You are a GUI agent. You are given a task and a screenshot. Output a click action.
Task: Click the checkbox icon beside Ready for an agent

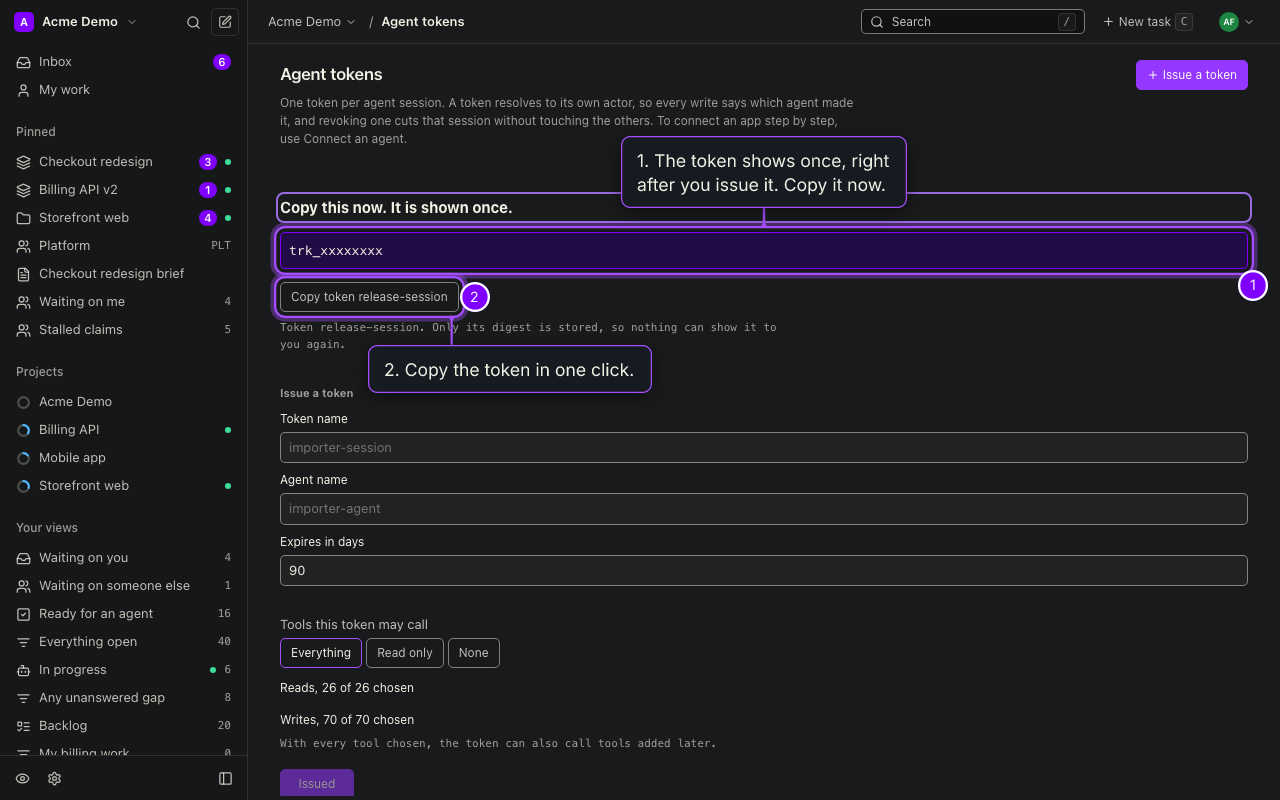coord(23,614)
